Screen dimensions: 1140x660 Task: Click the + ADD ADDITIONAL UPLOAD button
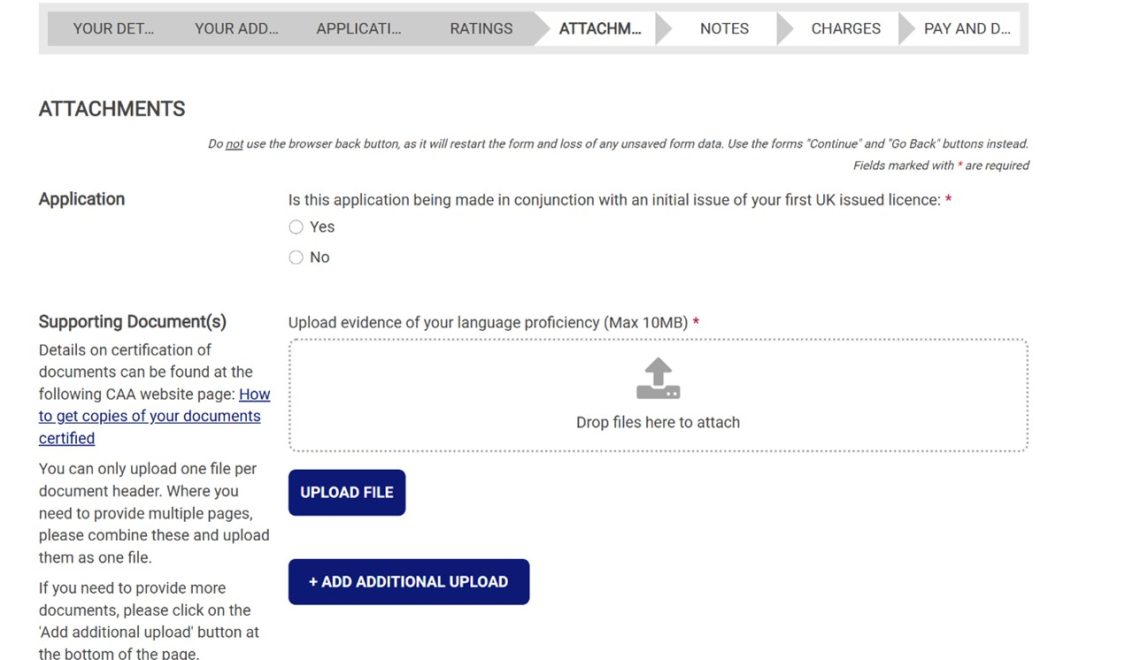tap(408, 582)
